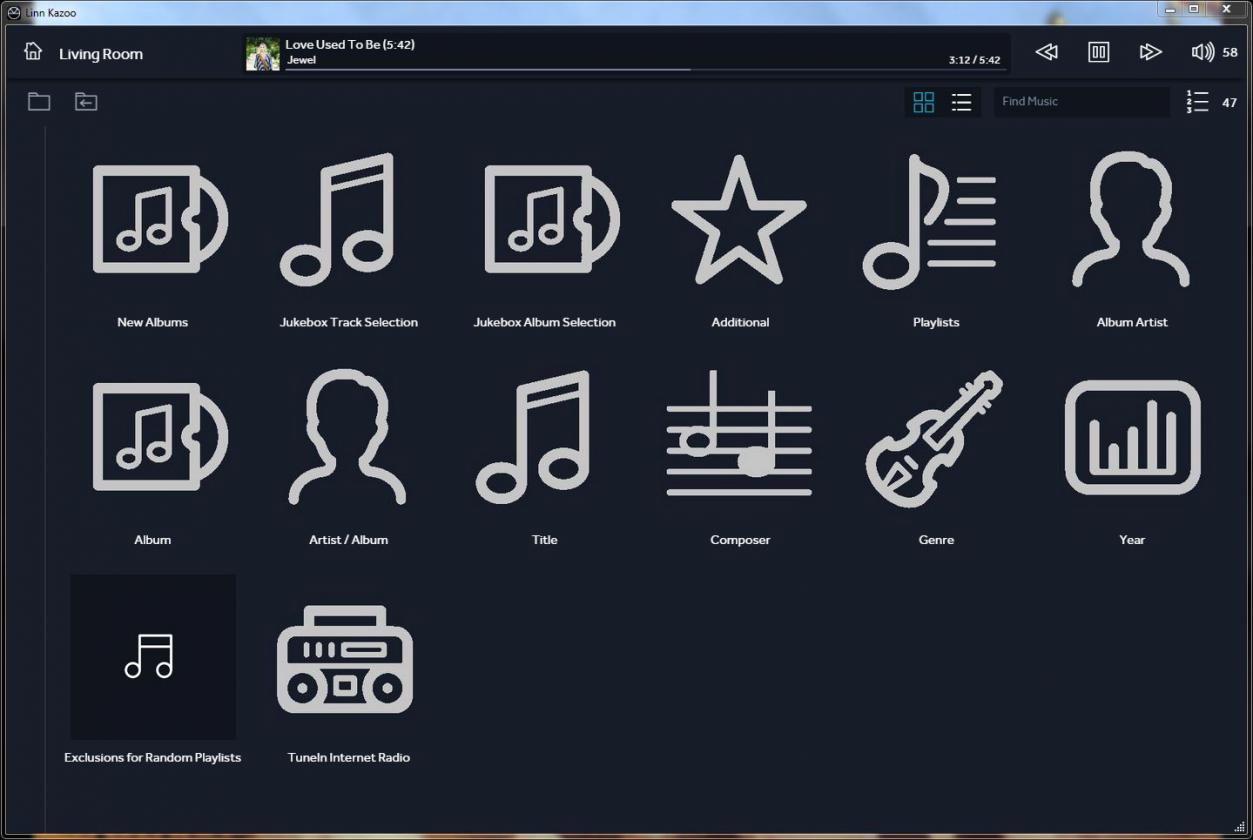Browse music by Composer
Screen dimensions: 1253x840
click(x=739, y=437)
